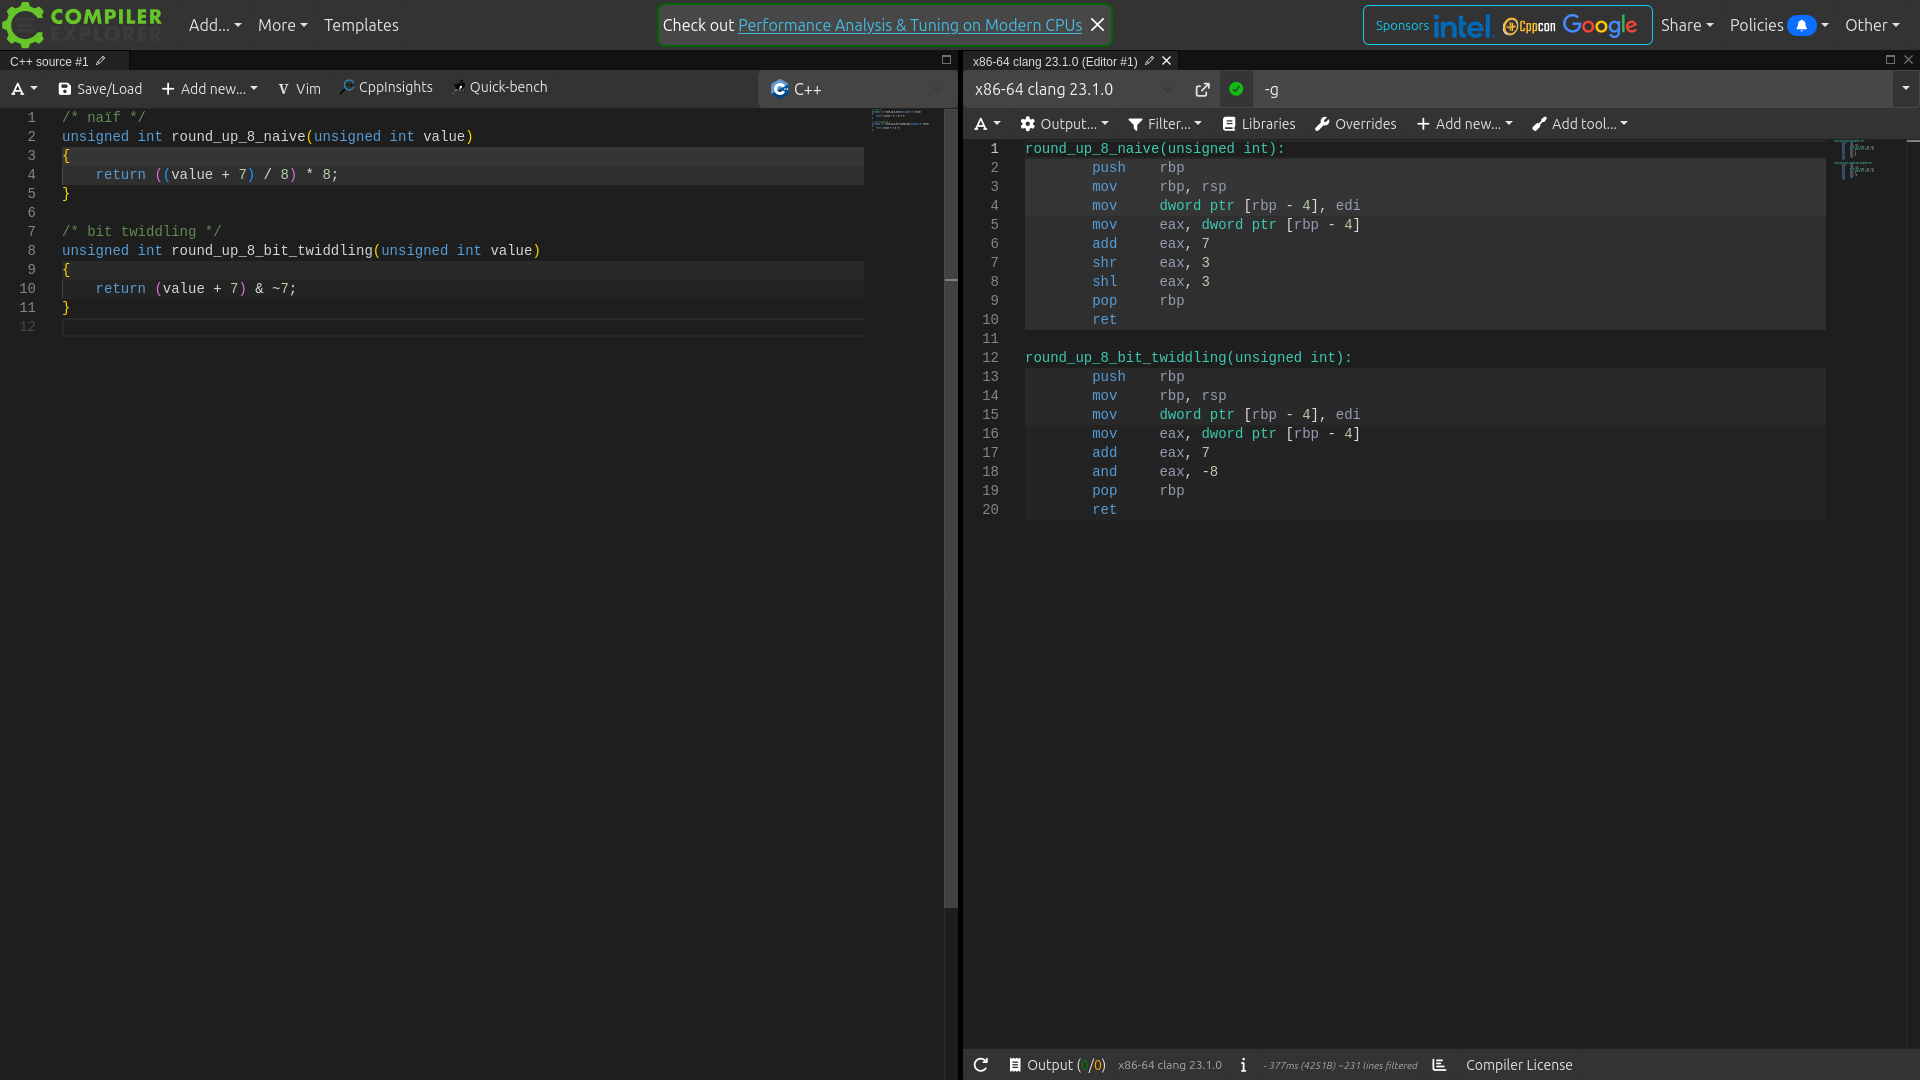Screen dimensions: 1920x1080
Task: Open the More menu
Action: 282,25
